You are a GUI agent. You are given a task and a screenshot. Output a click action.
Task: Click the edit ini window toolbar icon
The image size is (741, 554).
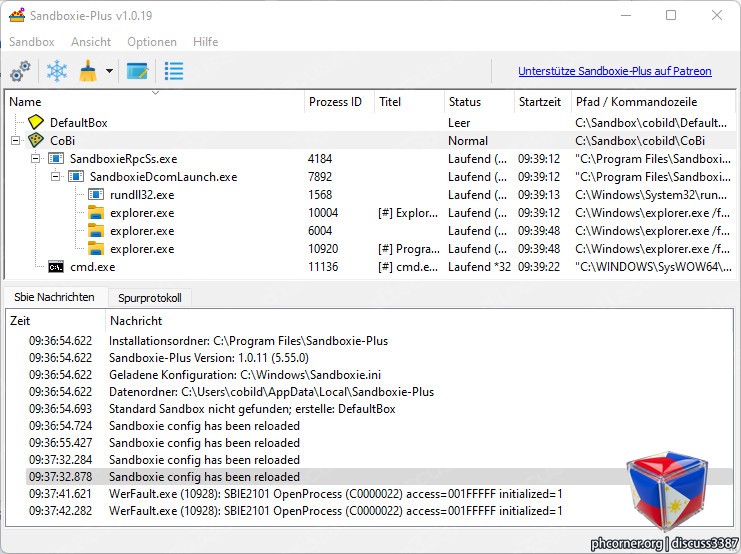(x=138, y=71)
